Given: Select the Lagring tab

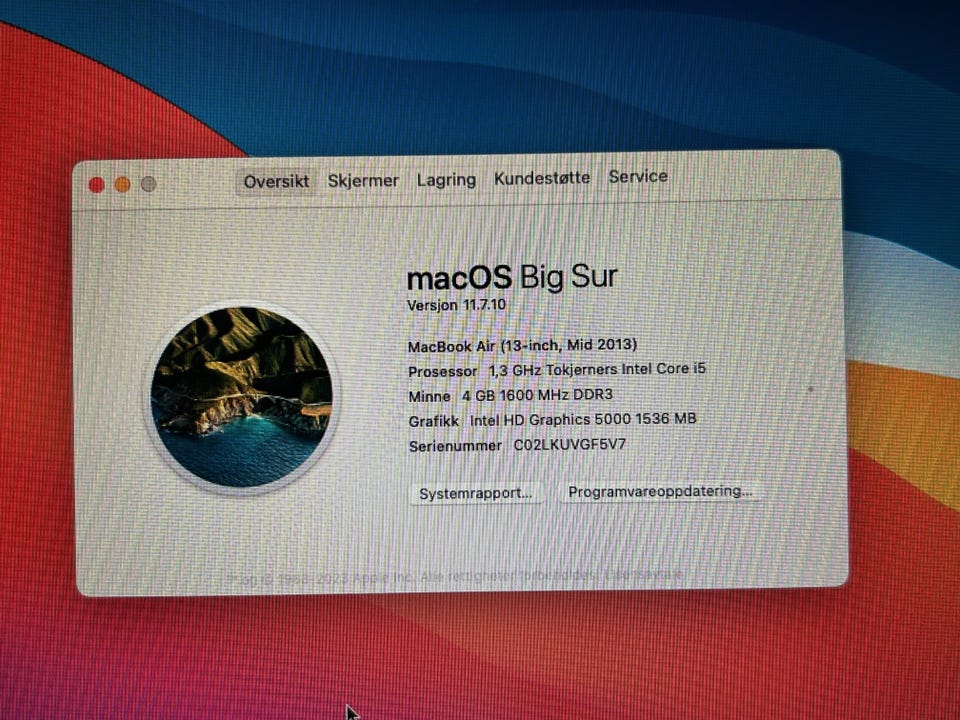Looking at the screenshot, I should [x=446, y=180].
